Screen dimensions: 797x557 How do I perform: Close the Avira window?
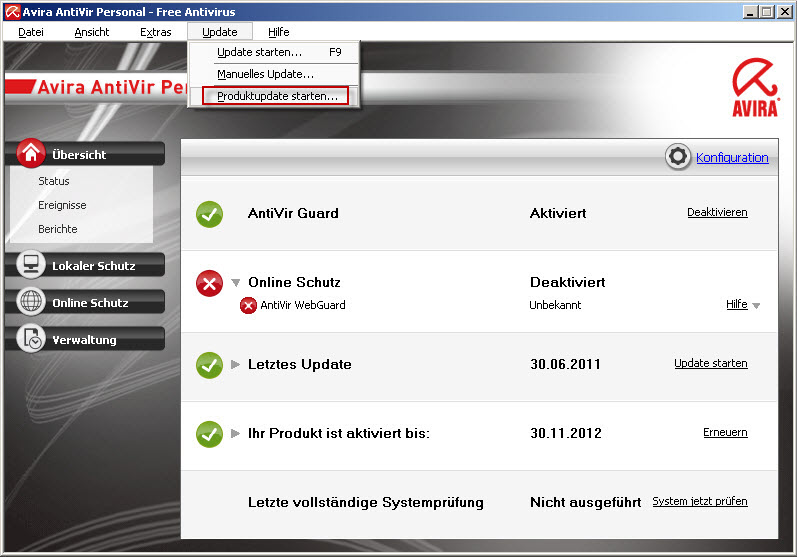(784, 12)
